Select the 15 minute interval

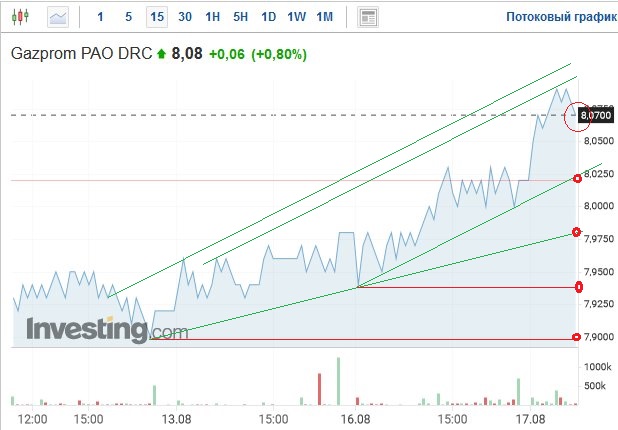point(157,17)
